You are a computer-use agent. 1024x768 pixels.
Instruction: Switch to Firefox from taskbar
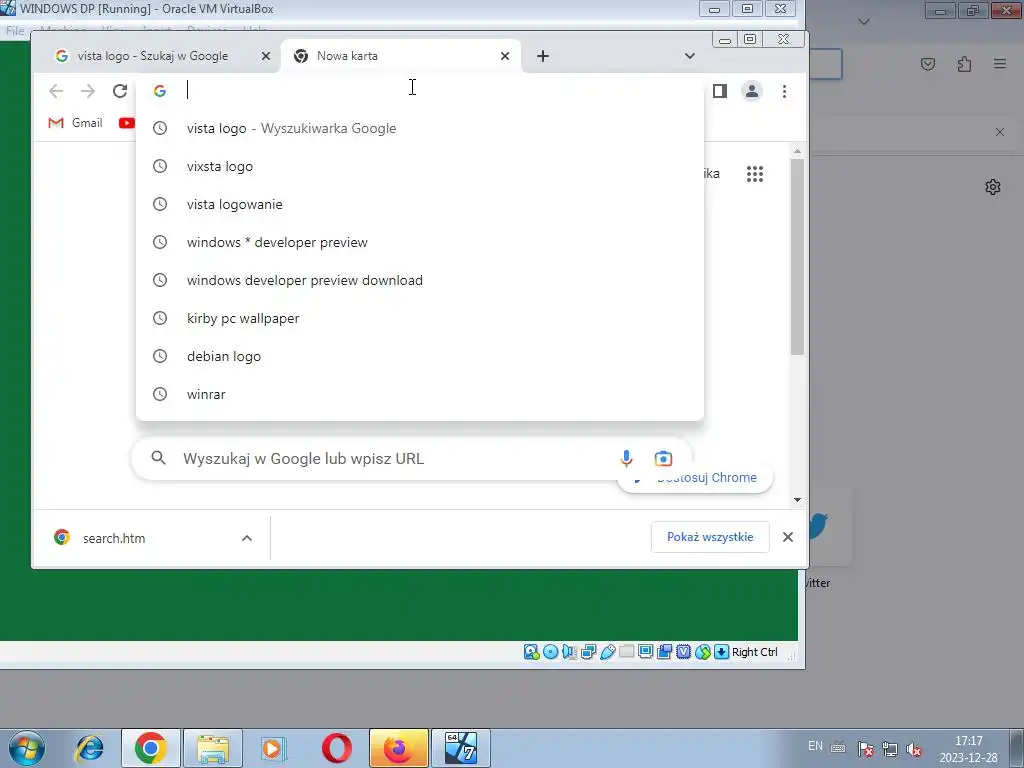pos(398,748)
